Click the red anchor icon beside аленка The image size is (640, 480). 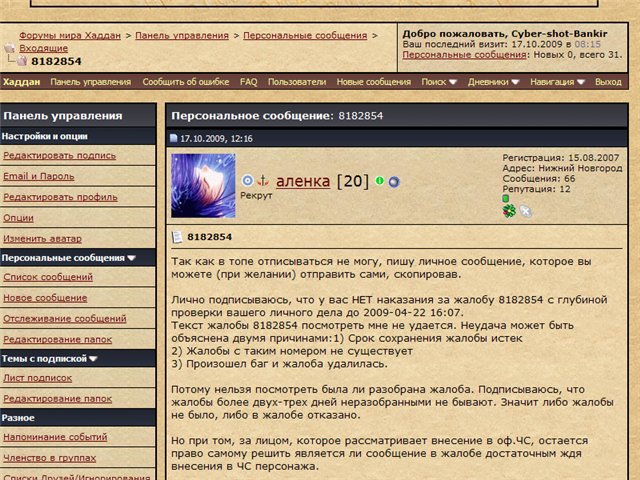pyautogui.click(x=263, y=180)
